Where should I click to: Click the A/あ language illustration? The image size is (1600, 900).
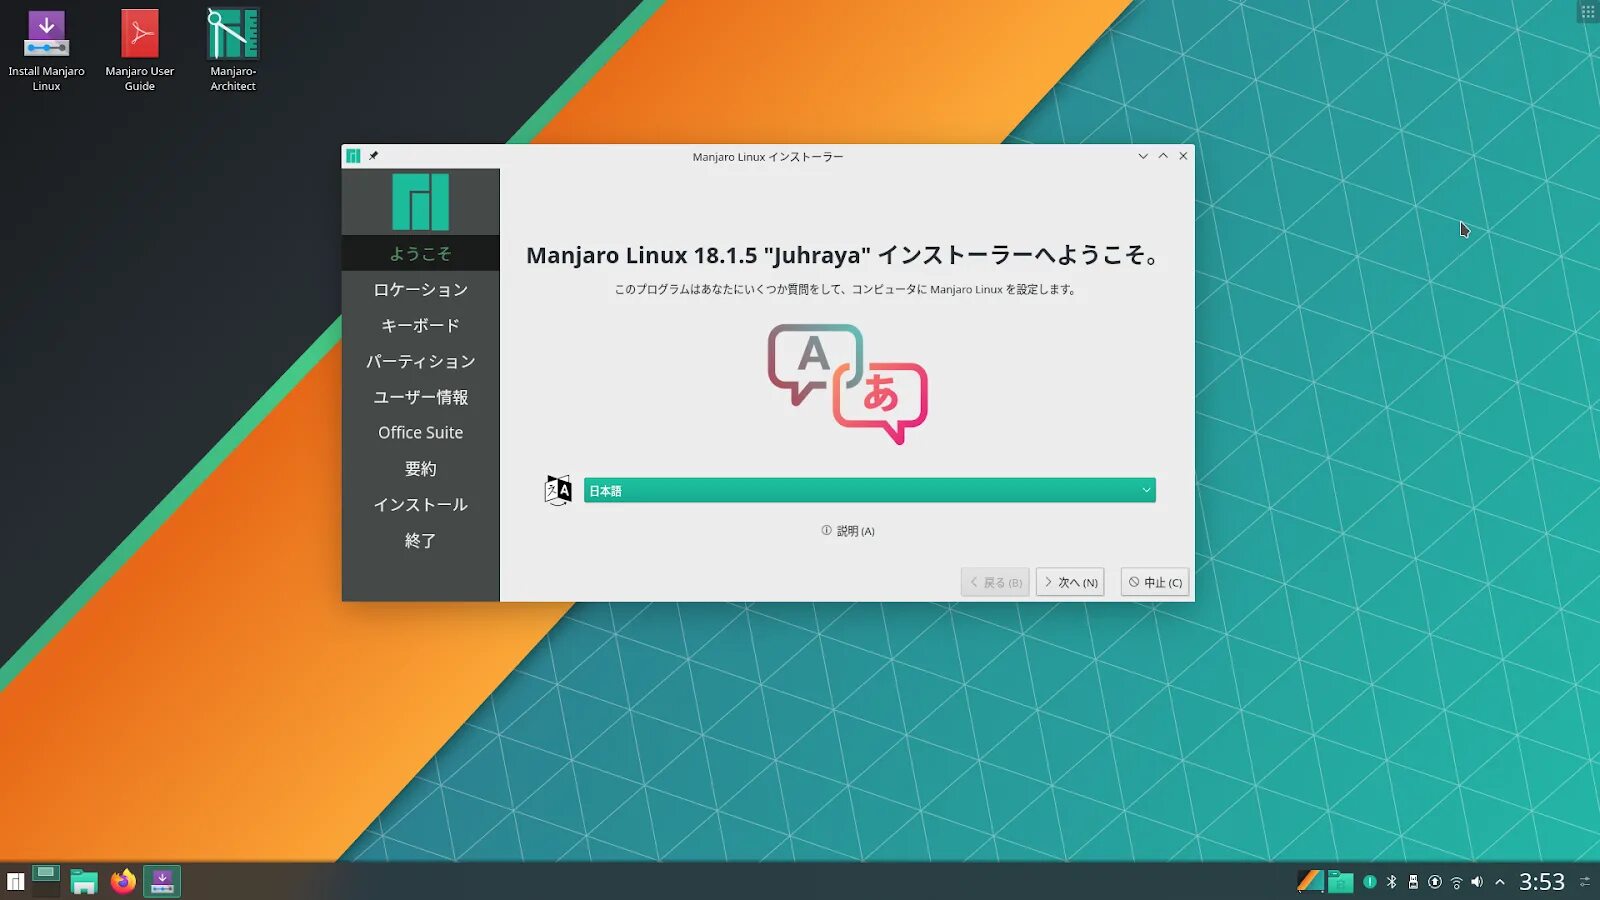[847, 384]
